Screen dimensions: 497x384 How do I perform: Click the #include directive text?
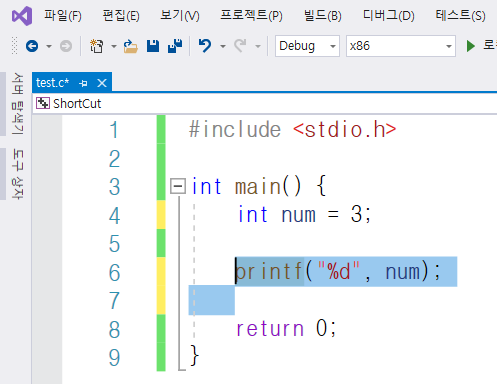pos(235,130)
